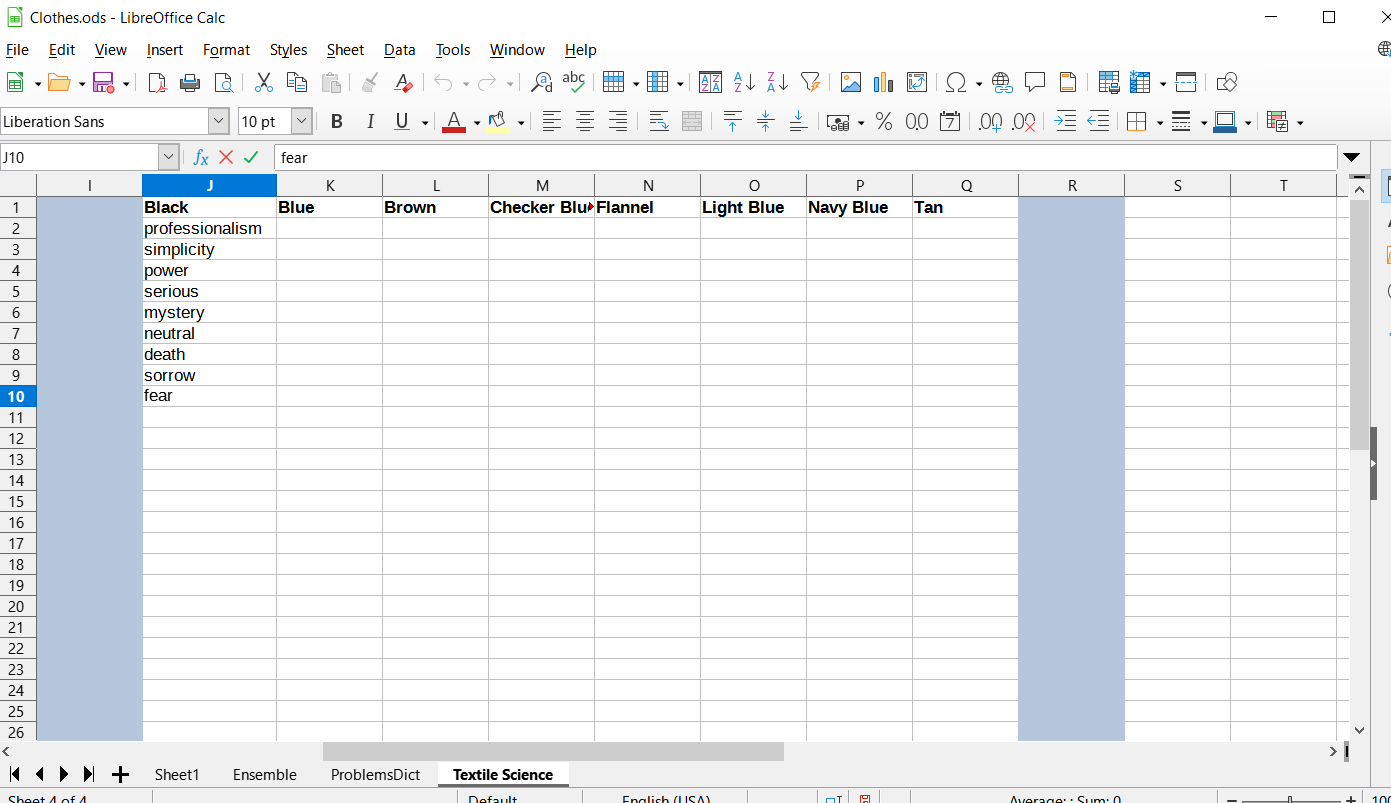The image size is (1391, 803).
Task: Open the Borders dropdown arrow
Action: pos(1160,123)
